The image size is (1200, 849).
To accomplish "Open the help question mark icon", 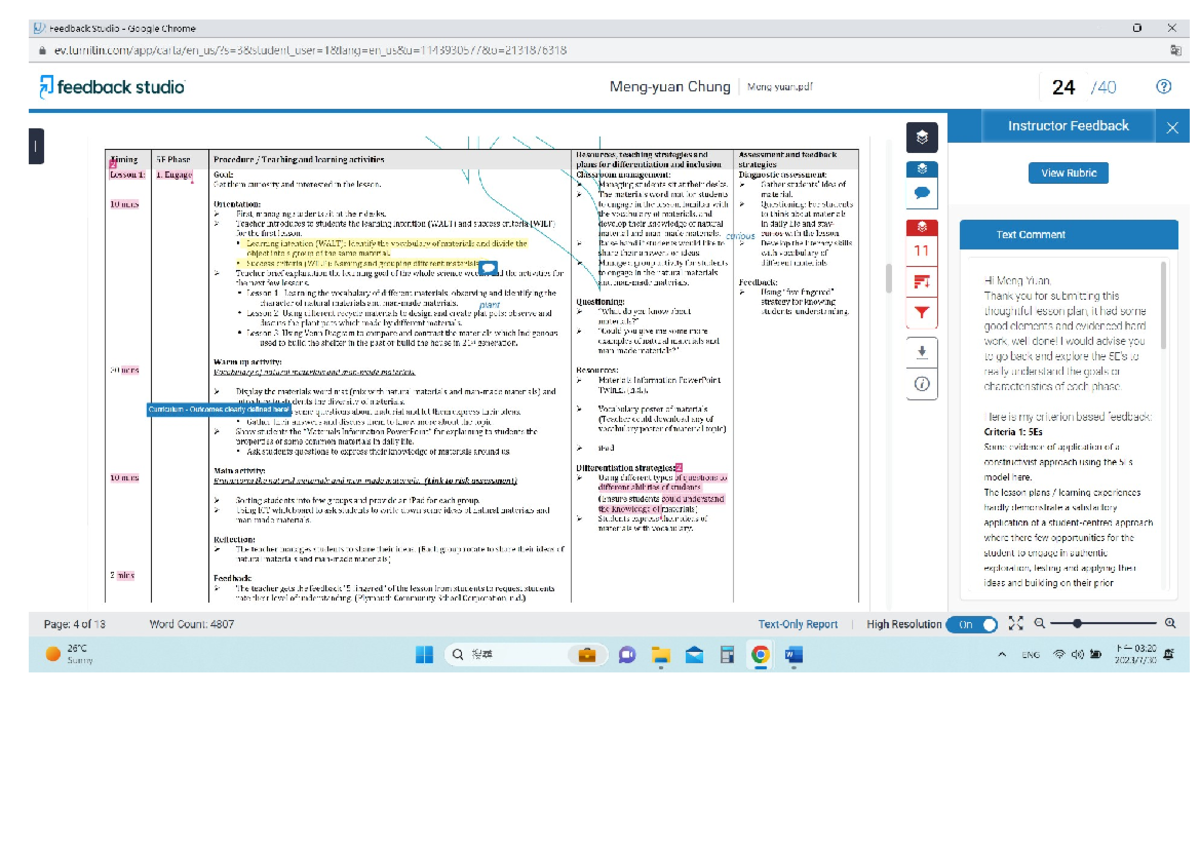I will [x=1163, y=87].
